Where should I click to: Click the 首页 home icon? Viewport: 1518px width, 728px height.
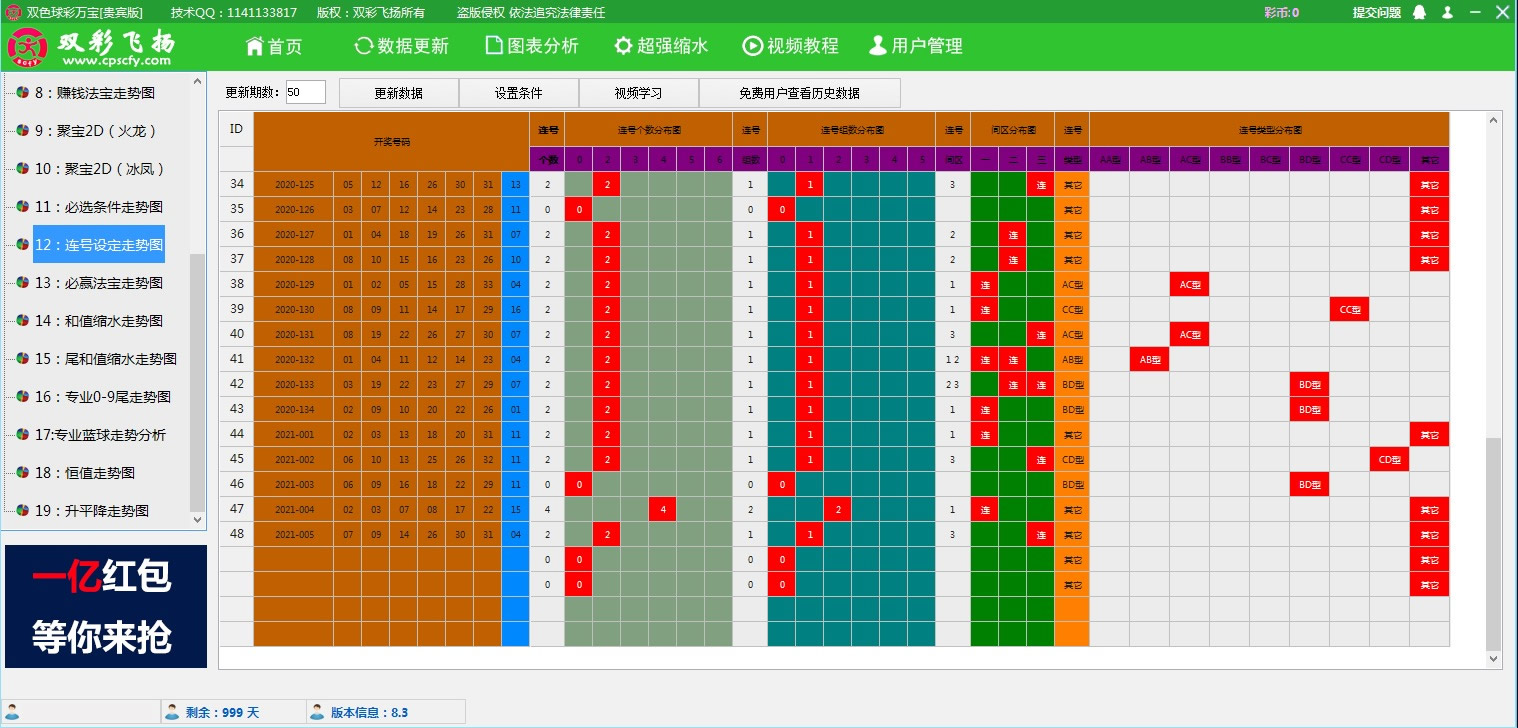pyautogui.click(x=254, y=46)
